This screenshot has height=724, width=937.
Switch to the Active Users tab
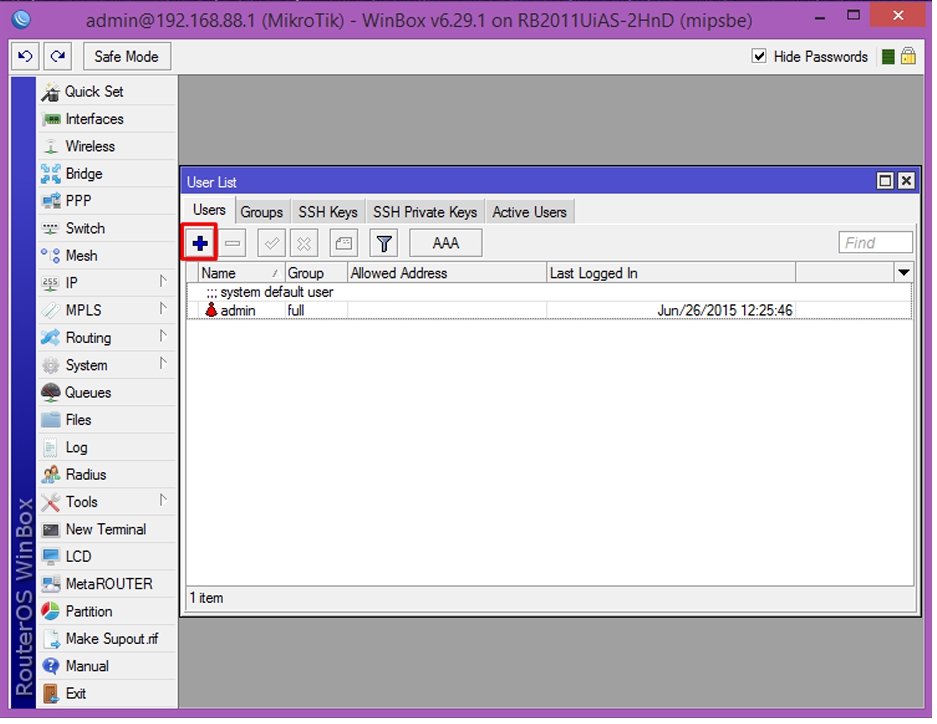coord(529,212)
